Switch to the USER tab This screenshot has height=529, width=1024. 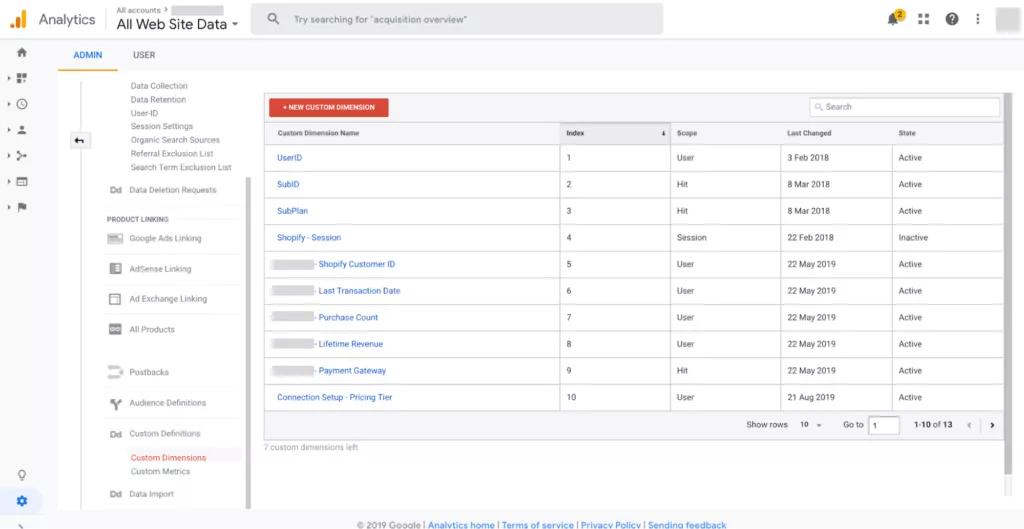click(x=144, y=55)
